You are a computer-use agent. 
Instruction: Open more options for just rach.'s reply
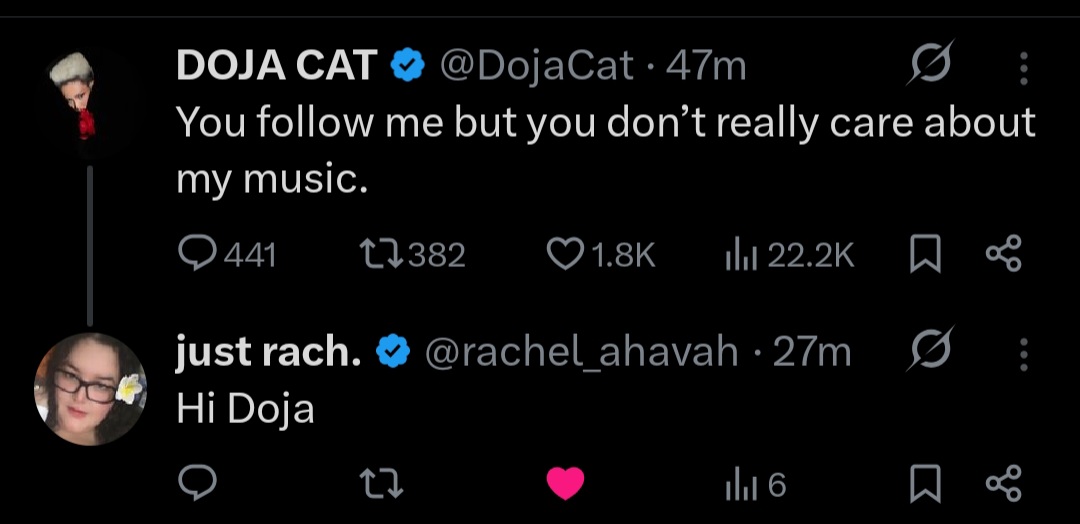click(1023, 353)
